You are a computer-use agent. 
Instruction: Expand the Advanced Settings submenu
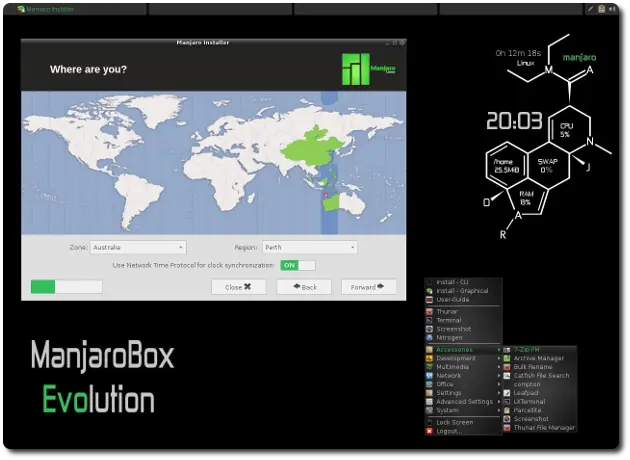point(463,402)
